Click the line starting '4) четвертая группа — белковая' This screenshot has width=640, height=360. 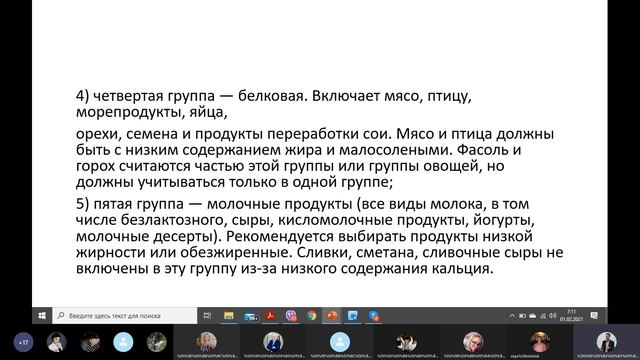tap(273, 96)
